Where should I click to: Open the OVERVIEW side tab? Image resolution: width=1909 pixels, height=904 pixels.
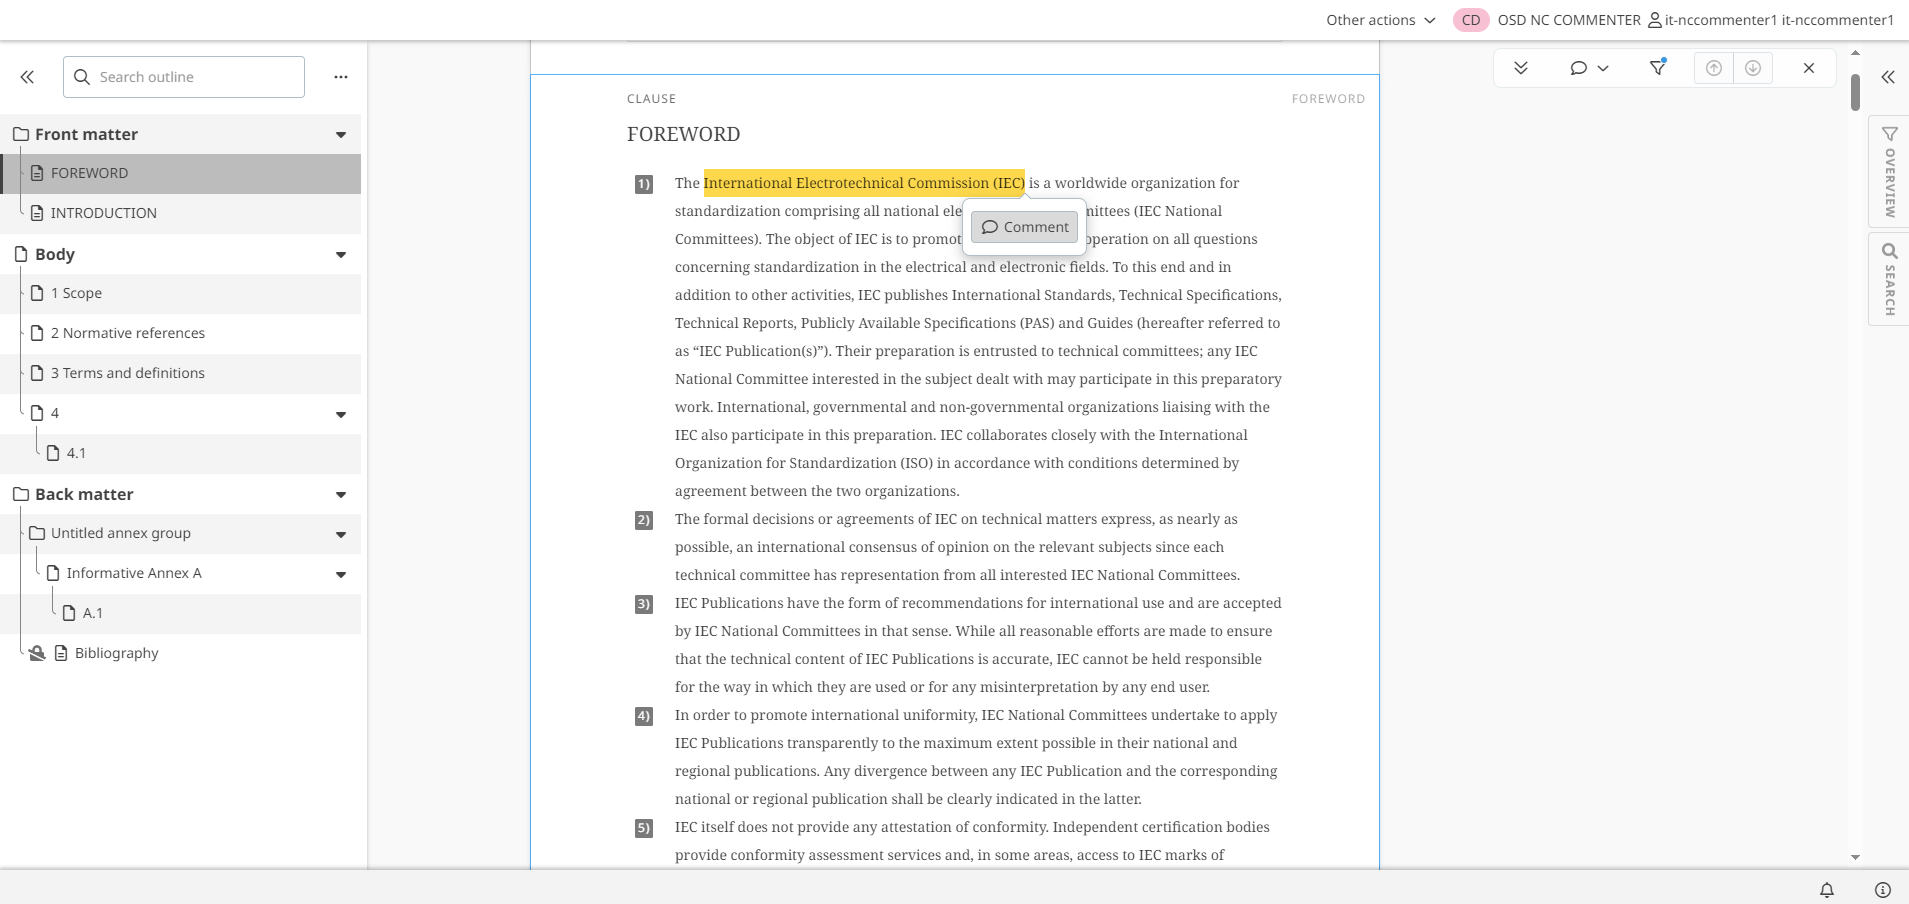(1889, 172)
